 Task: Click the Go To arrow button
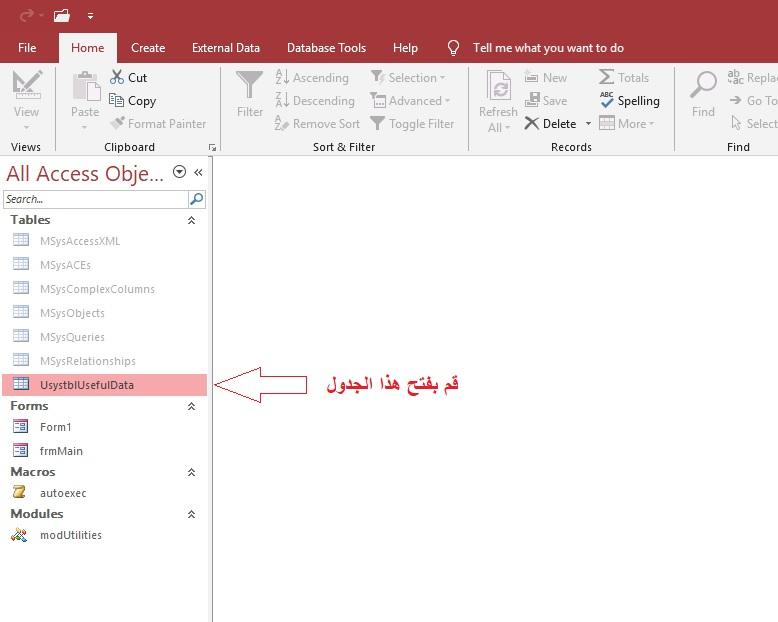pos(753,101)
